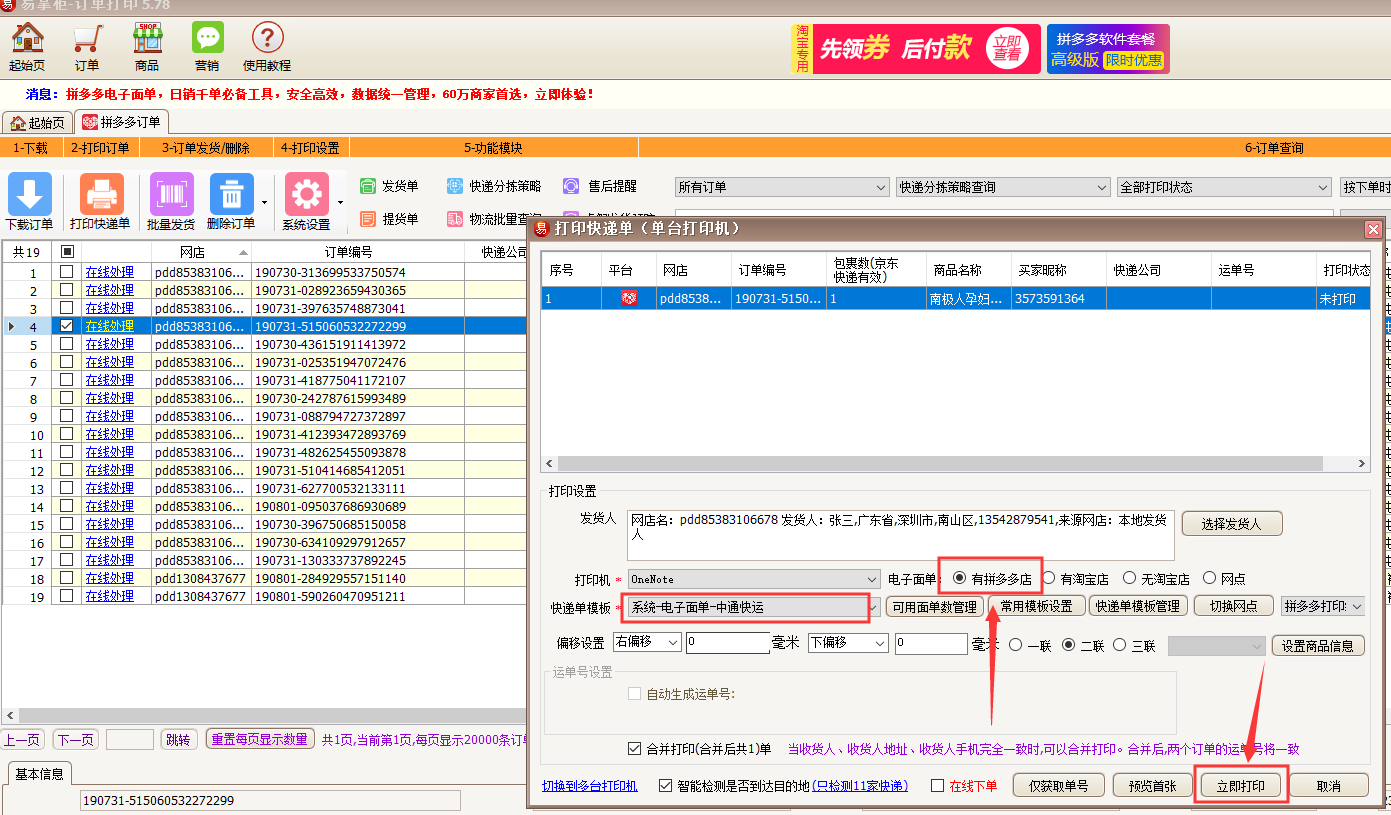The height and width of the screenshot is (815, 1391).
Task: Expand the 删除订单 dropdown arrow
Action: [x=264, y=202]
